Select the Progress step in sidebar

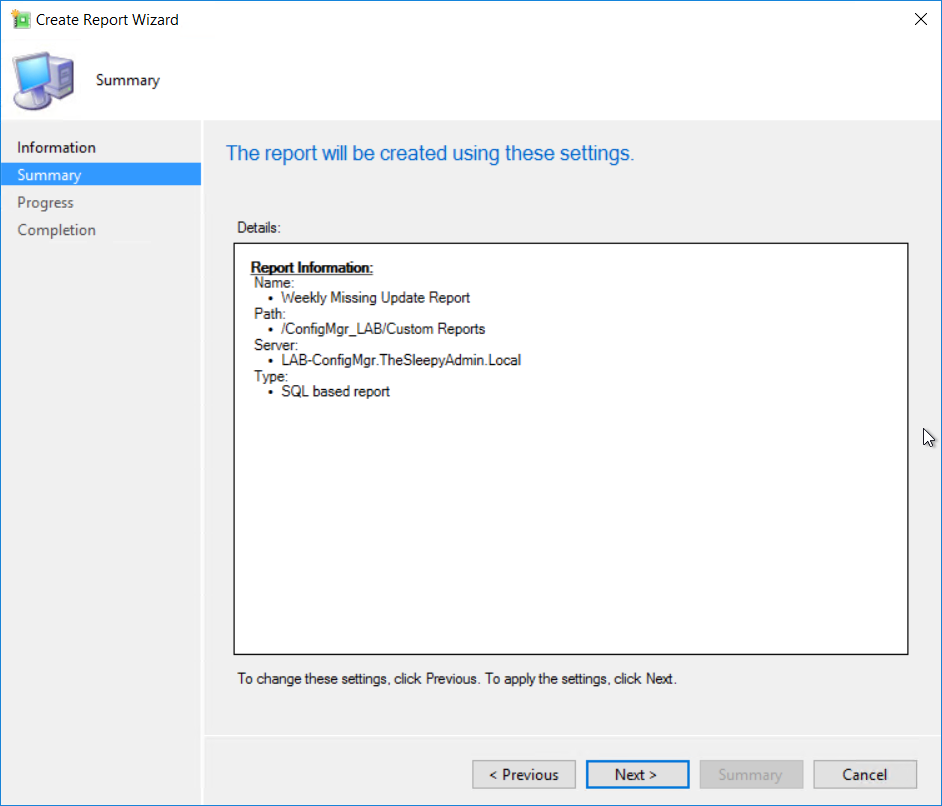pos(46,202)
